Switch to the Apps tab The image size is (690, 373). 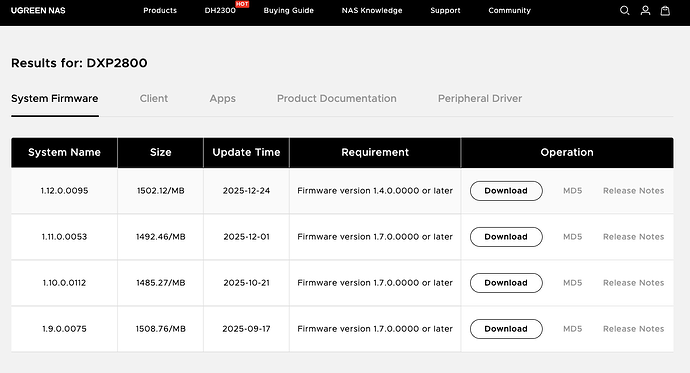(222, 99)
